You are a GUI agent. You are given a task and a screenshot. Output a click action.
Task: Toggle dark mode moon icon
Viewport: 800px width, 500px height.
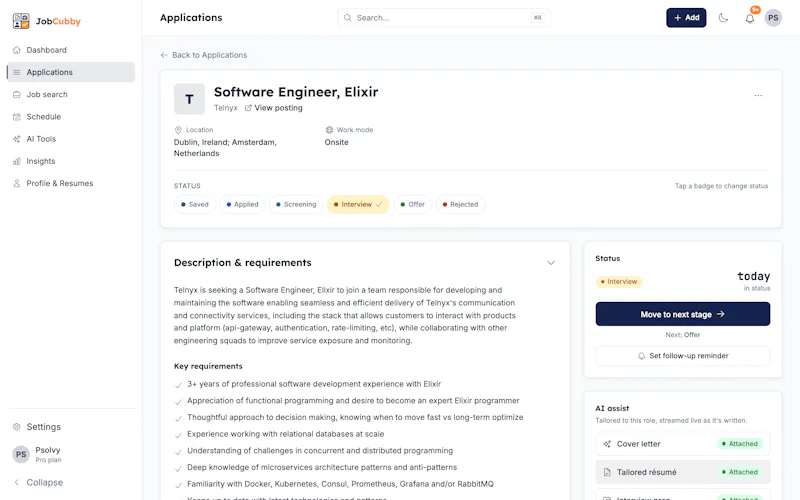[723, 18]
